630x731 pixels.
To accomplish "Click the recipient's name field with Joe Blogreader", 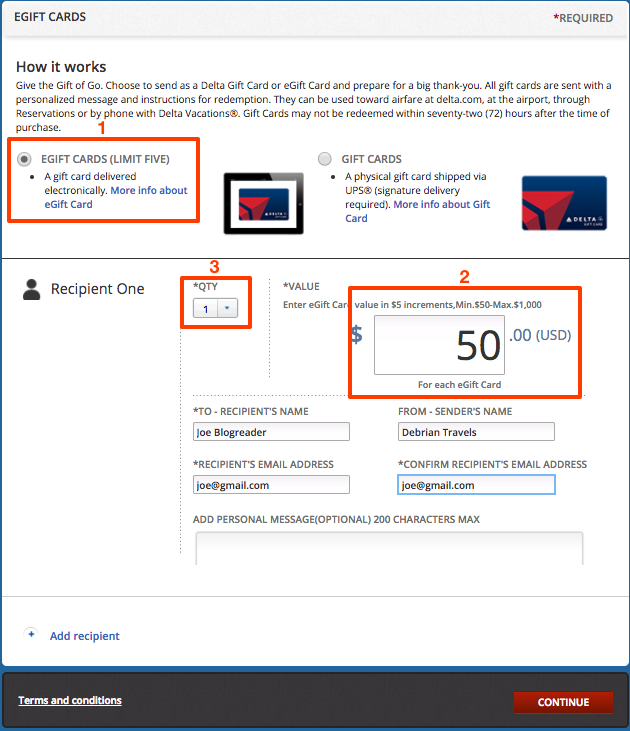I will click(271, 432).
